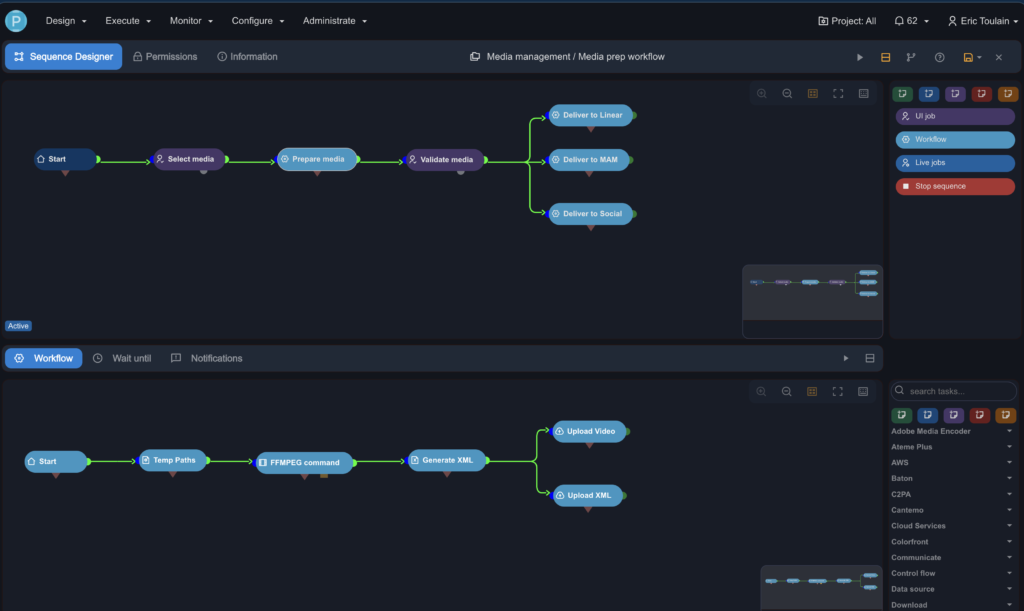Click the Stop sequence button
This screenshot has width=1024, height=611.
pyautogui.click(x=954, y=186)
